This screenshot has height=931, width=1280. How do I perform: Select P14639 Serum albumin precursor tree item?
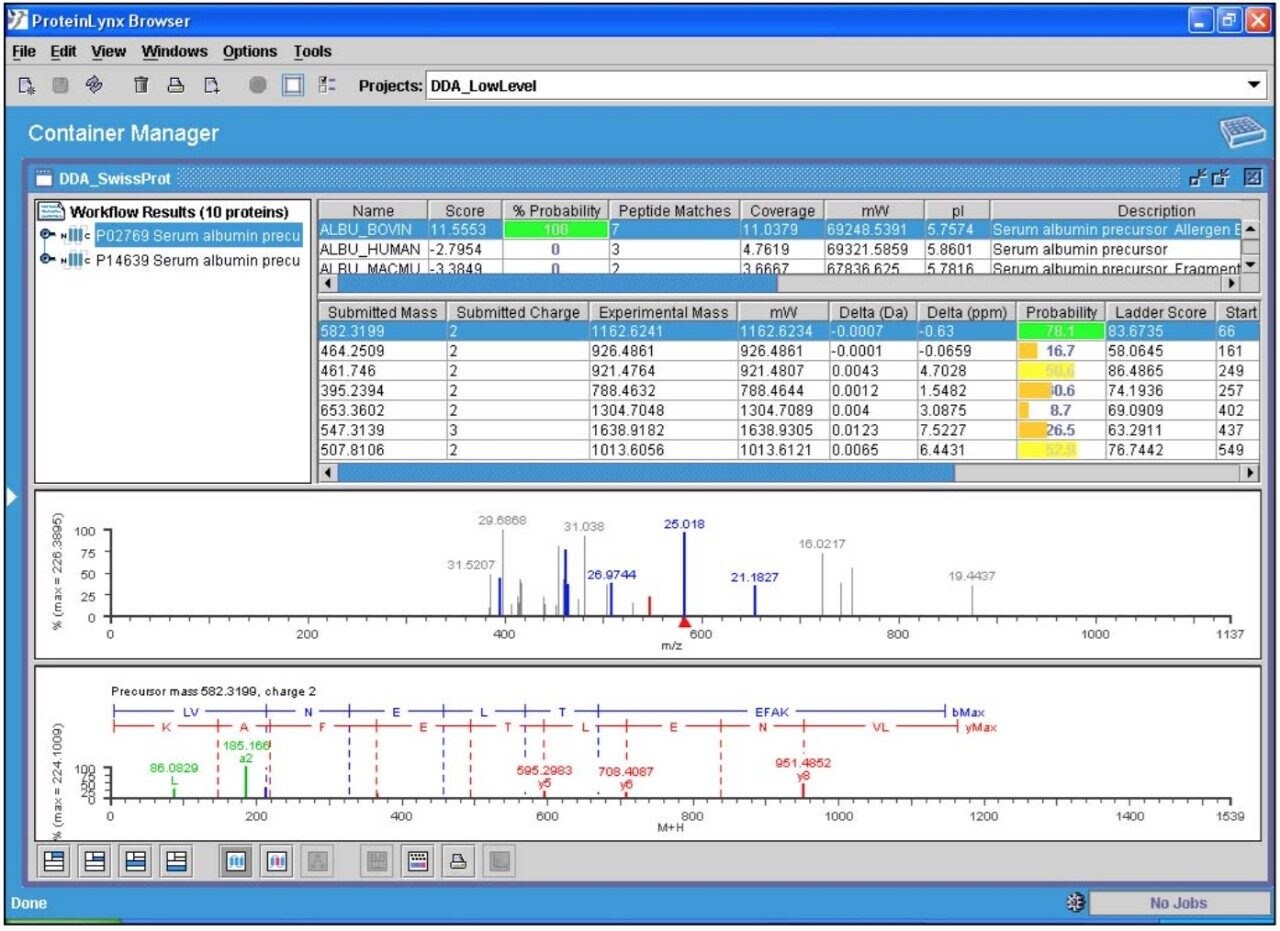[x=198, y=260]
